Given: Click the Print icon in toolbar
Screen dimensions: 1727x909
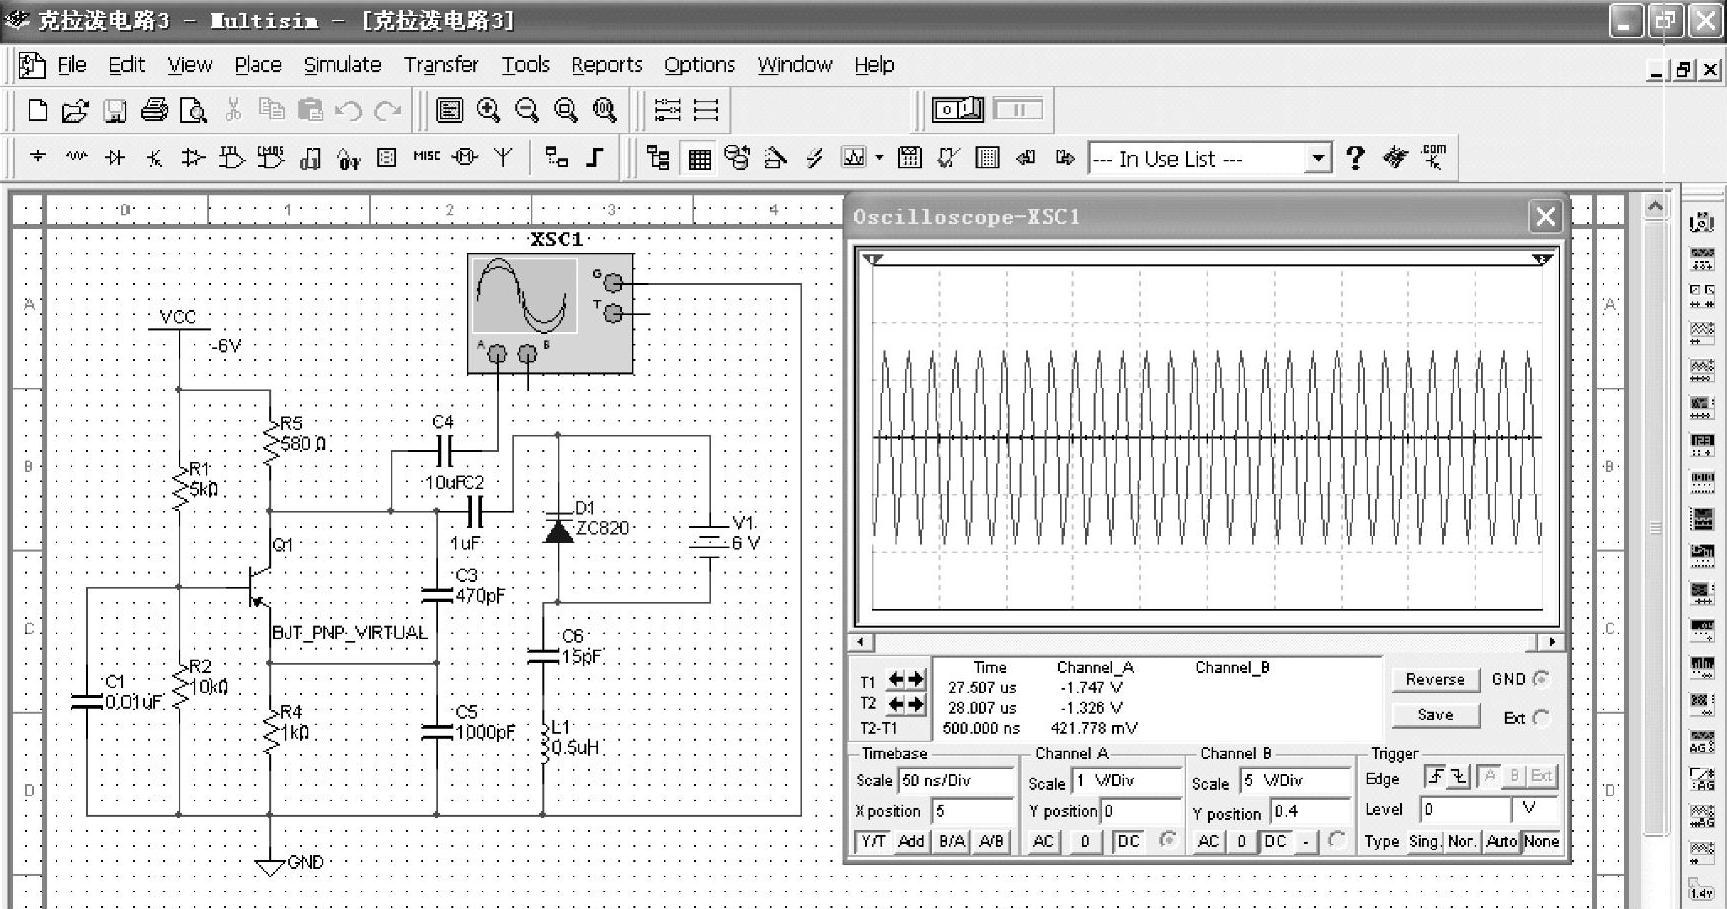Looking at the screenshot, I should point(154,110).
